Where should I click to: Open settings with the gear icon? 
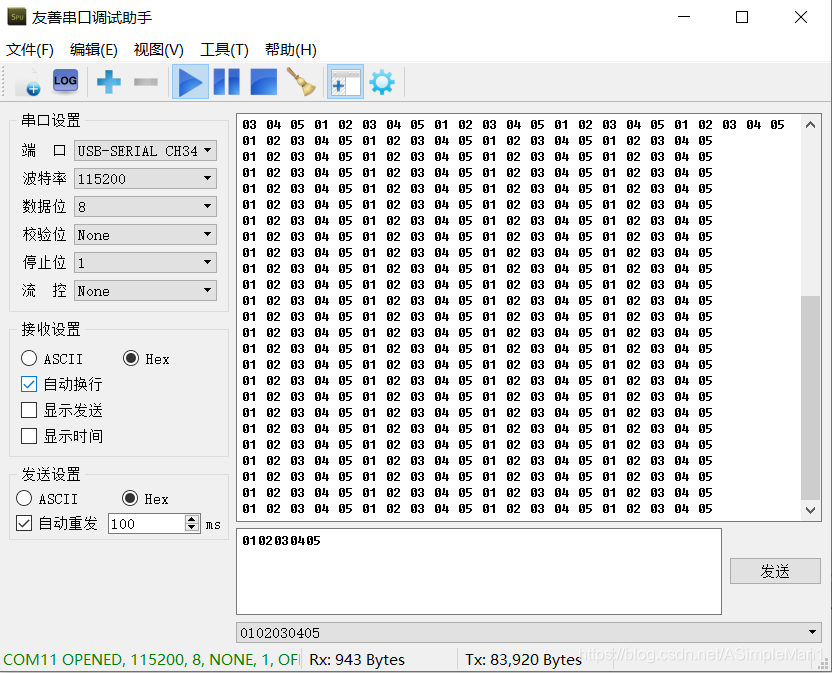pyautogui.click(x=382, y=82)
